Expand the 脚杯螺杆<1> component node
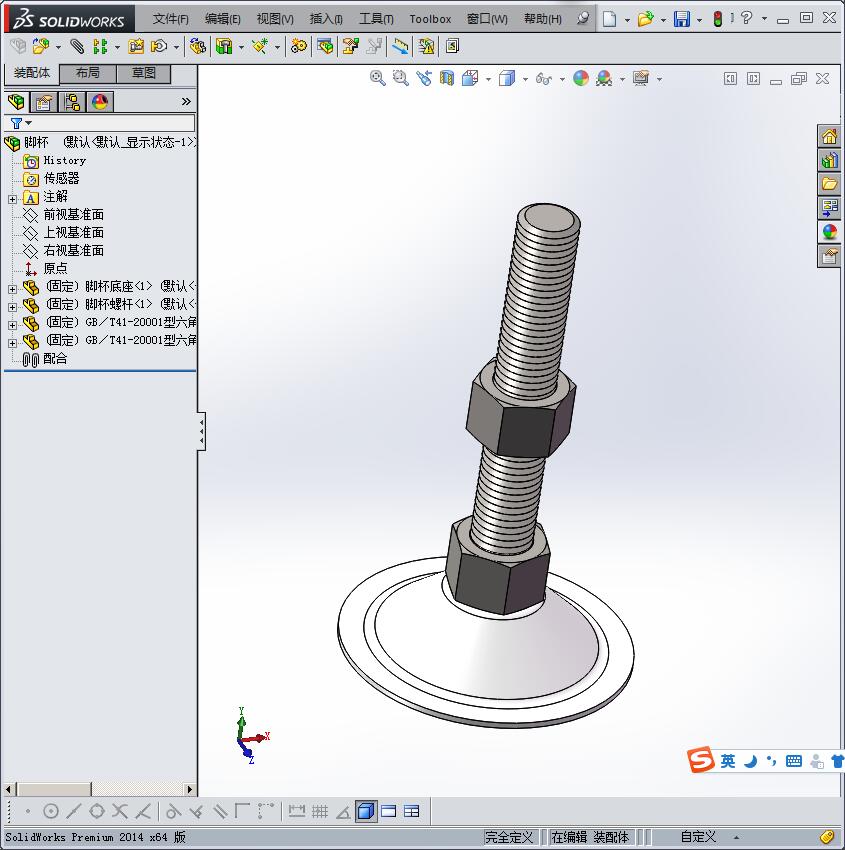Viewport: 845px width, 850px height. point(12,307)
